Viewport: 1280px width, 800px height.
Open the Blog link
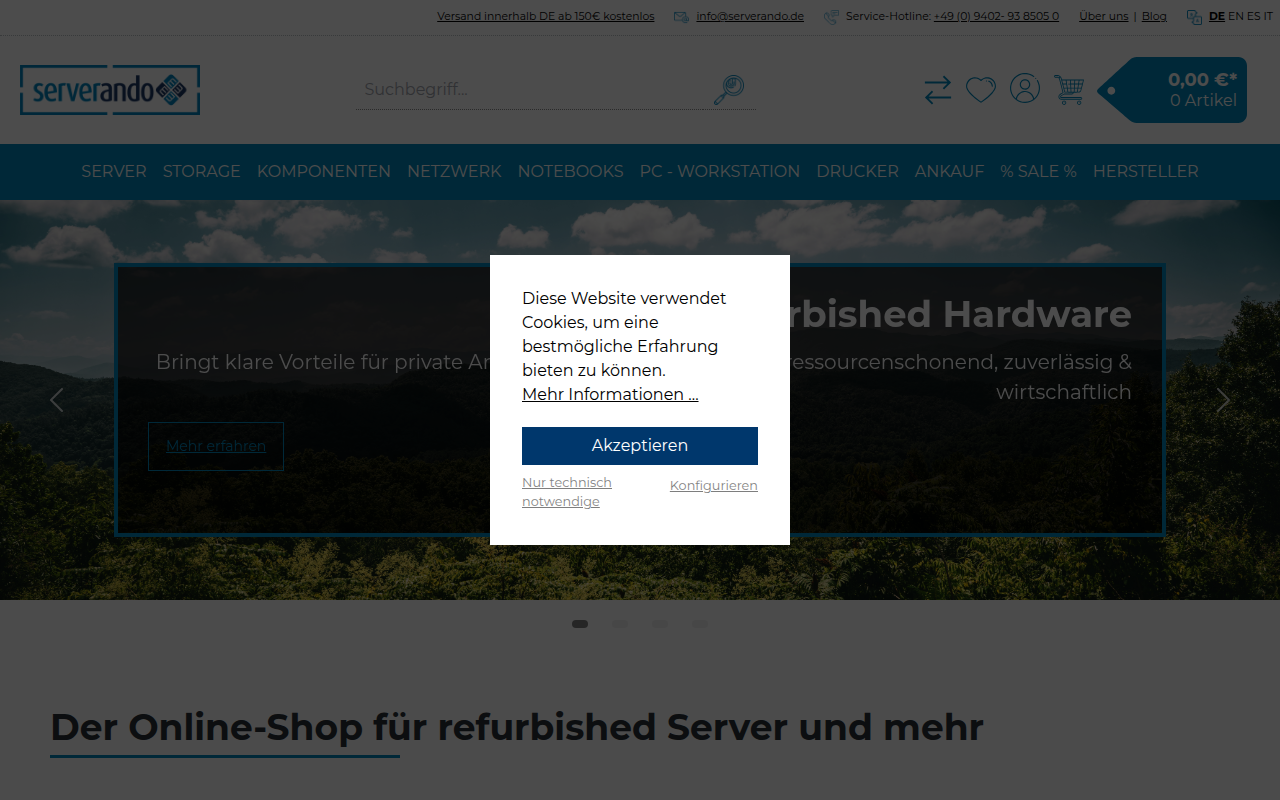tap(1154, 16)
